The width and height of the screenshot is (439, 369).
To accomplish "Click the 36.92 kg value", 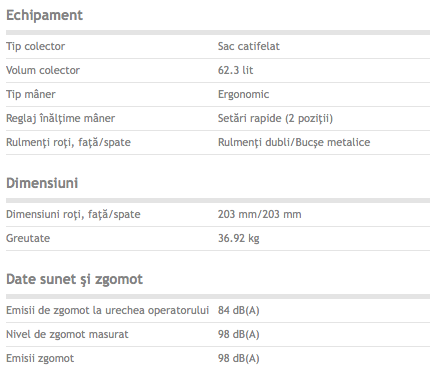I will 239,238.
